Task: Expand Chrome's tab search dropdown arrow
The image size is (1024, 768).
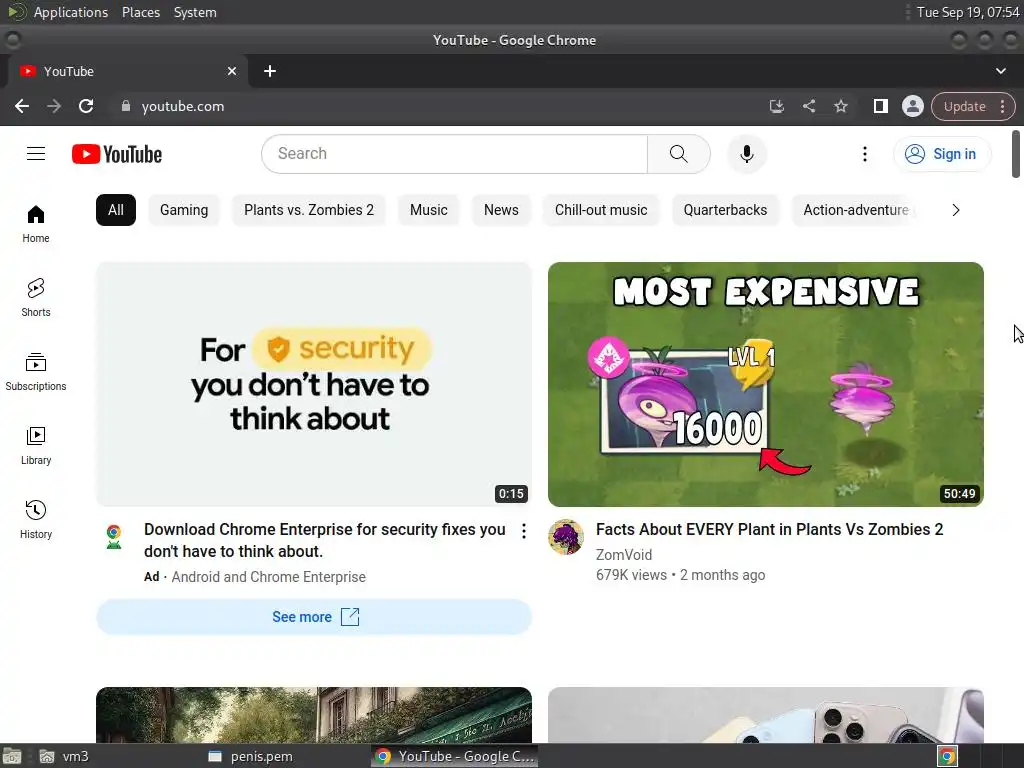Action: 1000,71
